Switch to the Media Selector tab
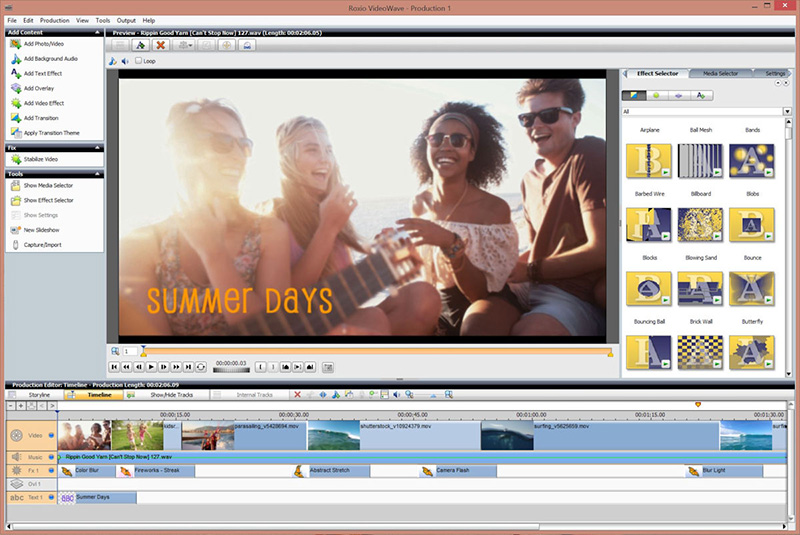The width and height of the screenshot is (800, 535). coord(720,73)
